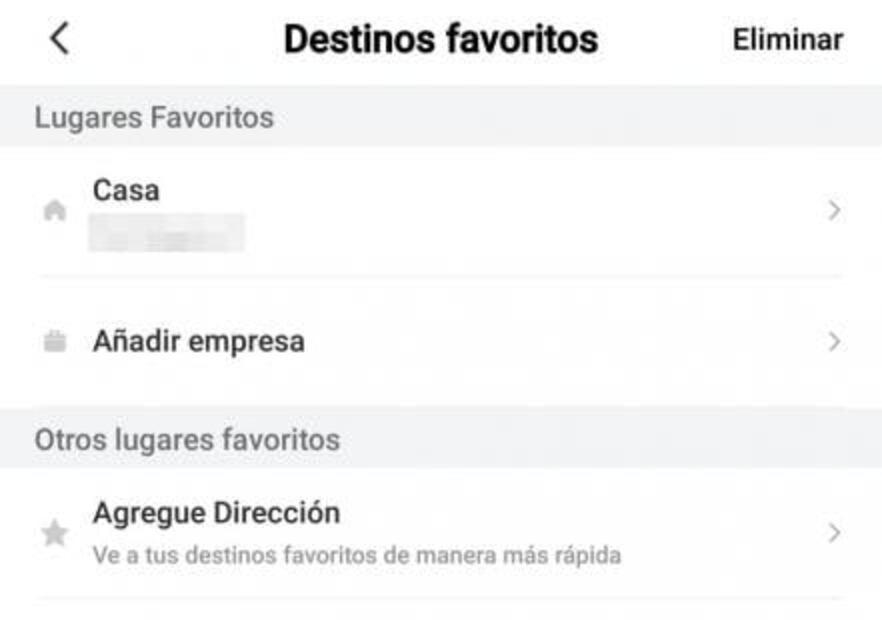Click the Otros lugares favoritos section header

[x=187, y=440]
